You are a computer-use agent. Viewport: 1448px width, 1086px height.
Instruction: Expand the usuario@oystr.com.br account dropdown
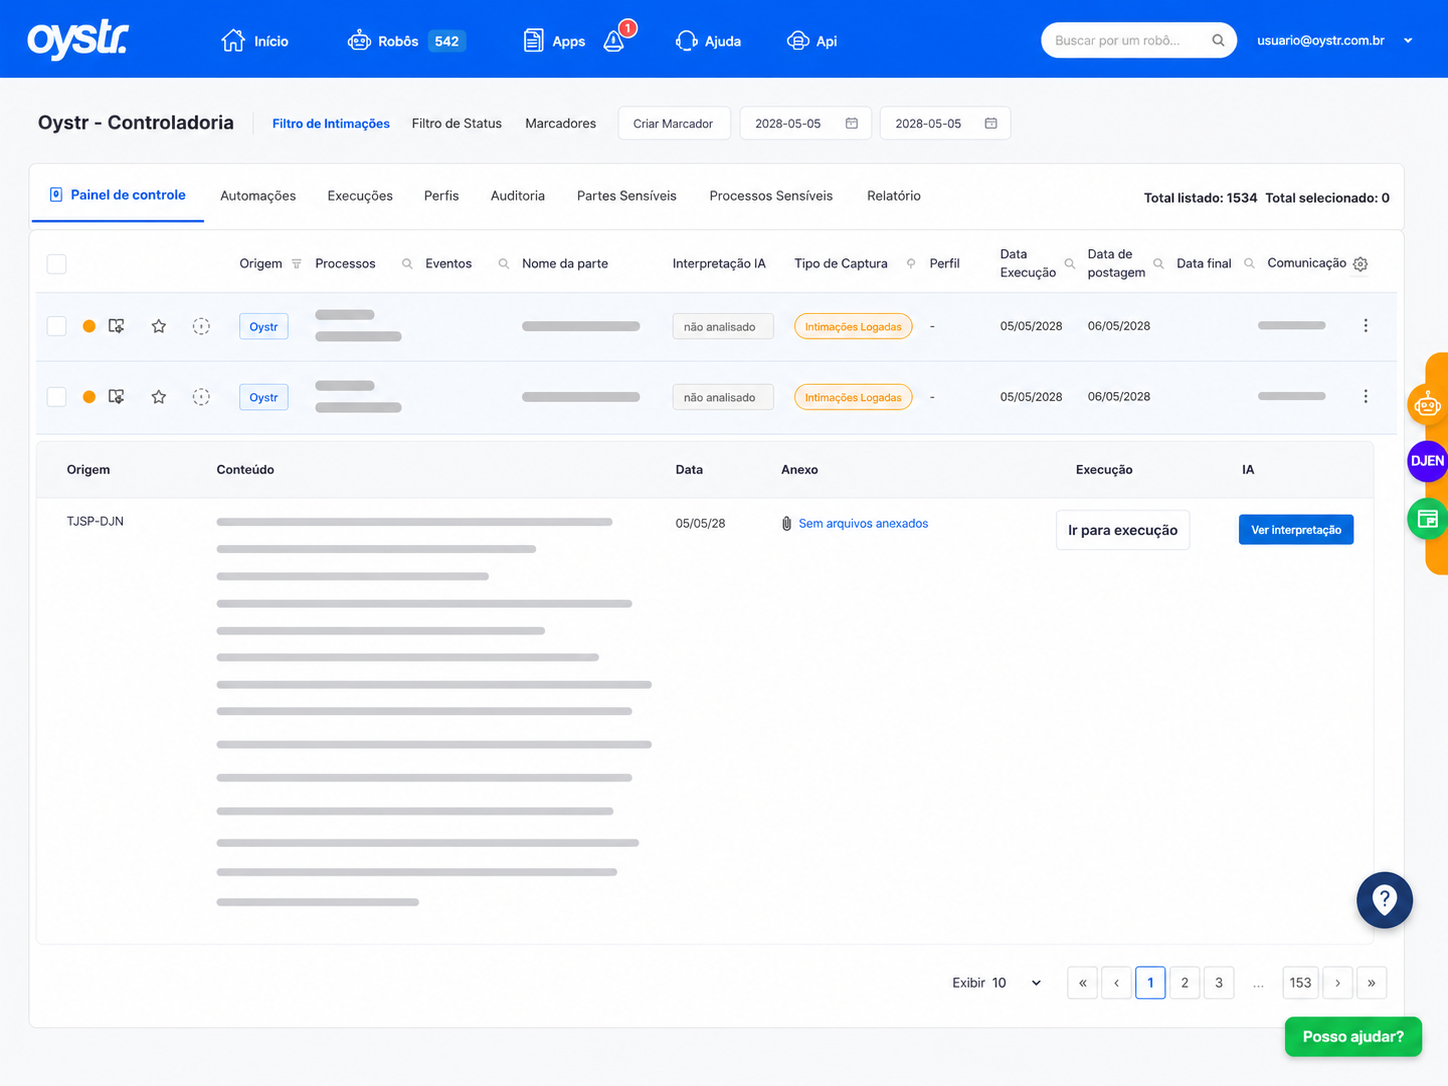tap(1408, 41)
